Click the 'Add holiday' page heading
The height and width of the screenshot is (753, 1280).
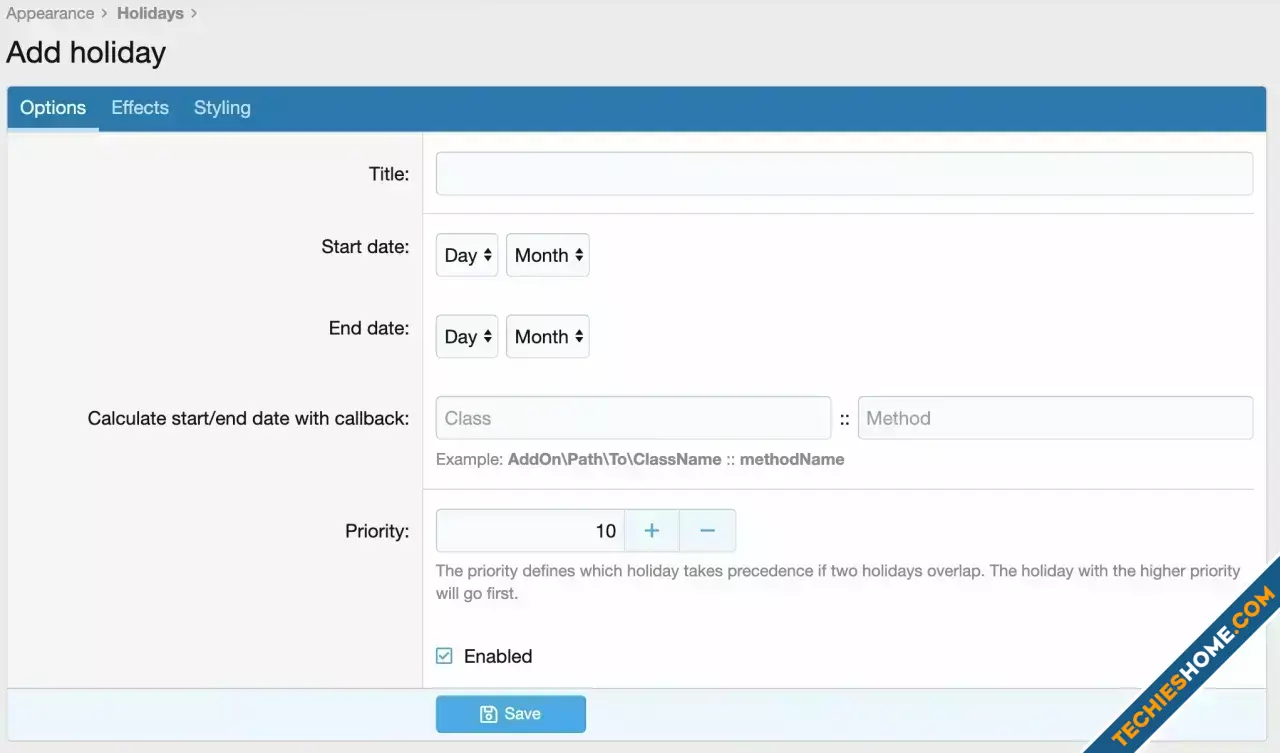pyautogui.click(x=86, y=52)
